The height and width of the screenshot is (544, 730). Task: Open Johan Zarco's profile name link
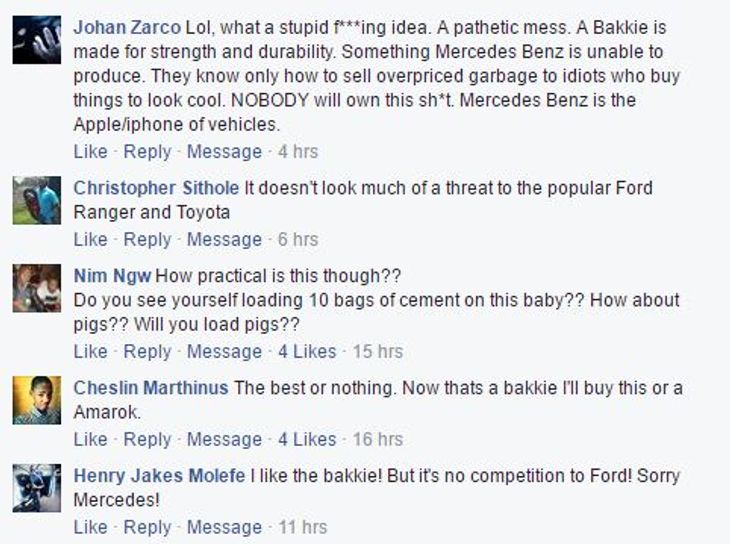127,27
